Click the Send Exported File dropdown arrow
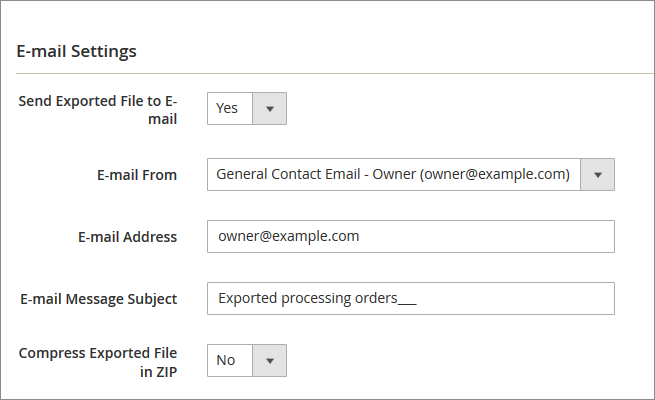The height and width of the screenshot is (400, 655). [269, 108]
